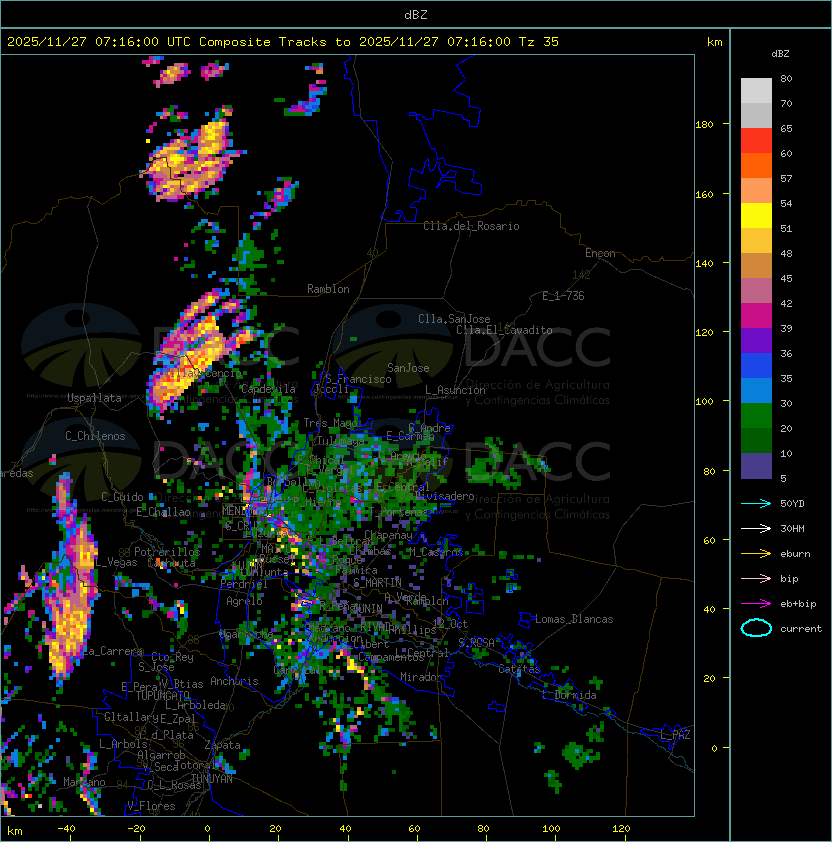The width and height of the screenshot is (832, 842).
Task: Click the 'L_Dormida' map label
Action: pos(569,695)
